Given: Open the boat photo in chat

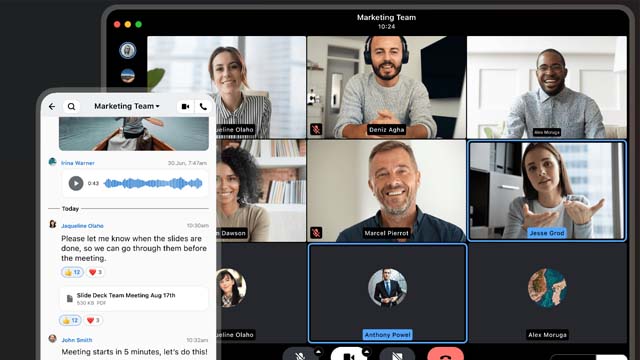Looking at the screenshot, I should [134, 134].
